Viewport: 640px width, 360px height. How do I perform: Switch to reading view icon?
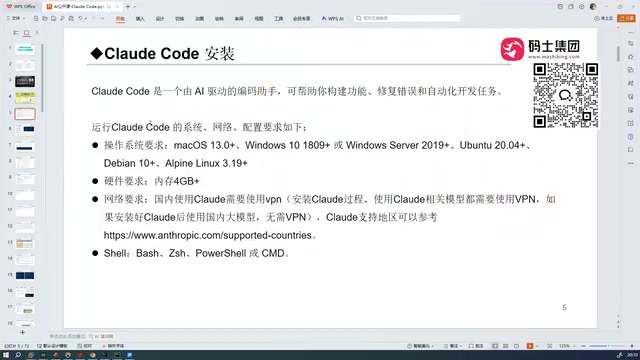[x=517, y=346]
